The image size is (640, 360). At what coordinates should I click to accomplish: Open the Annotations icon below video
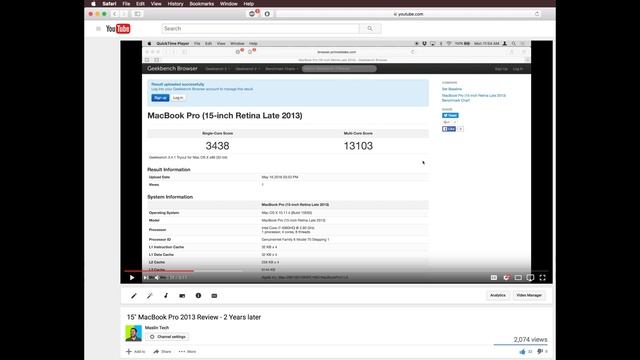coord(182,296)
